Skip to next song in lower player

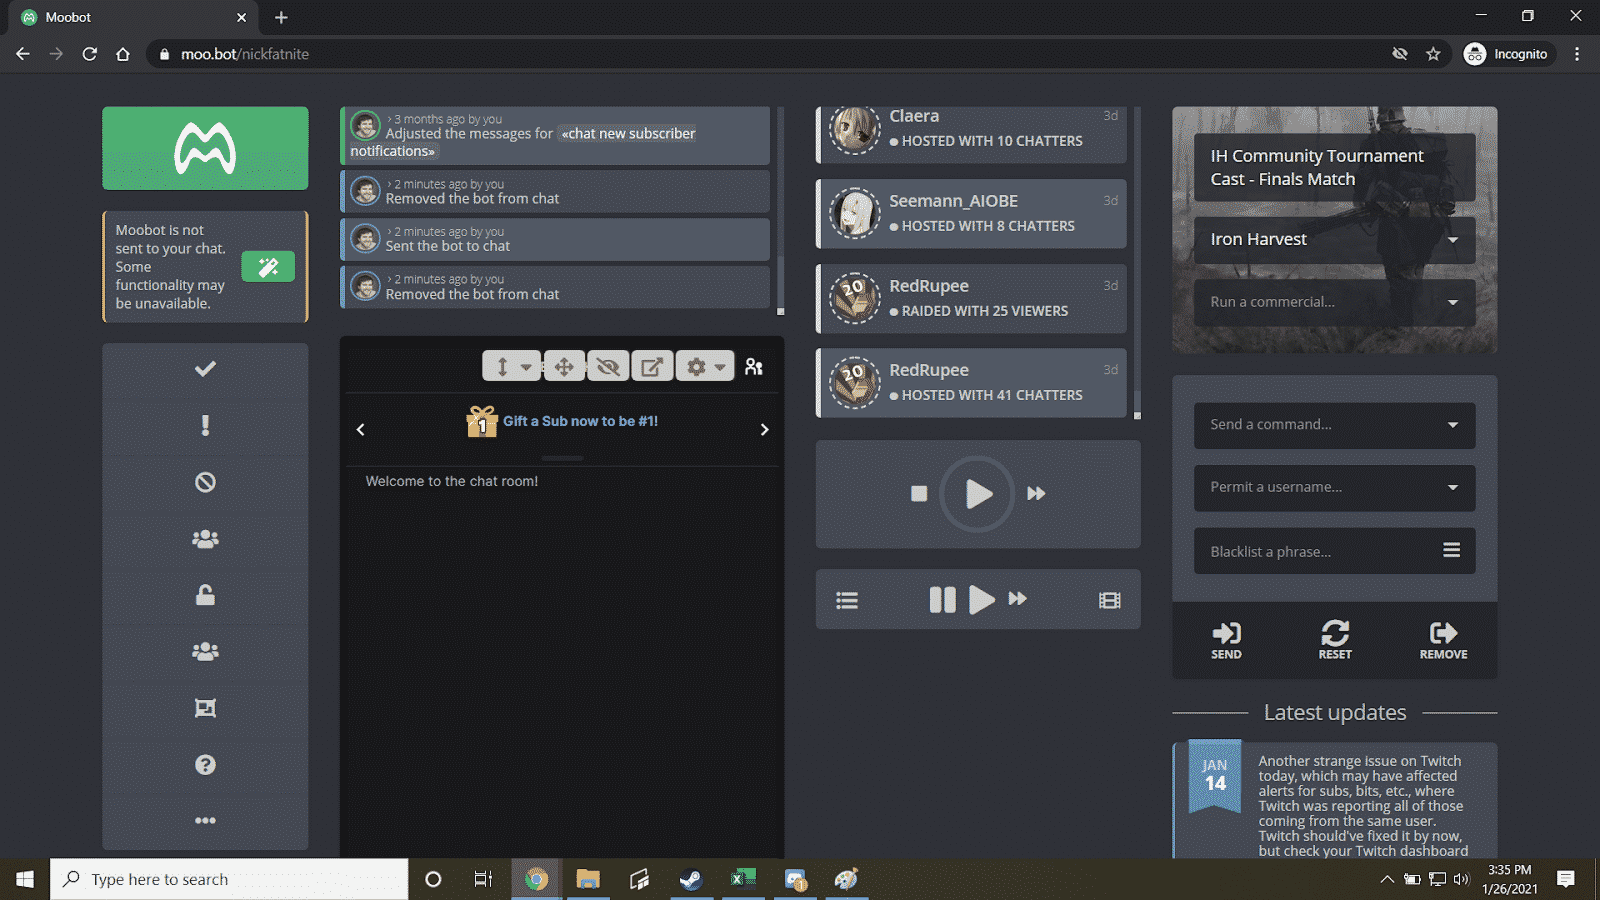1017,598
